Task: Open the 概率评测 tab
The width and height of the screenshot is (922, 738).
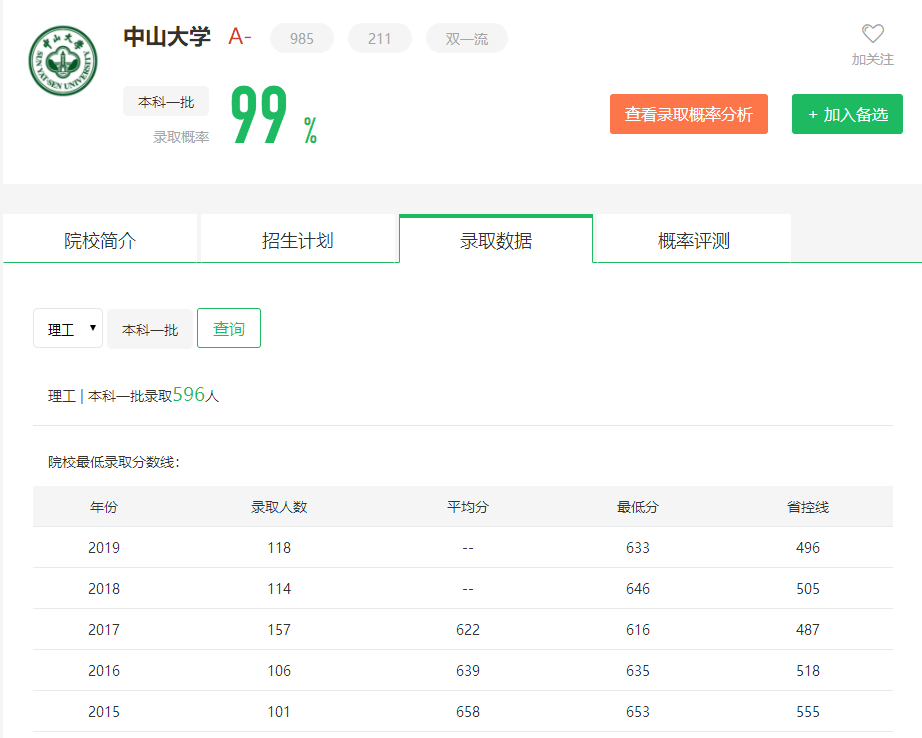Action: tap(694, 240)
